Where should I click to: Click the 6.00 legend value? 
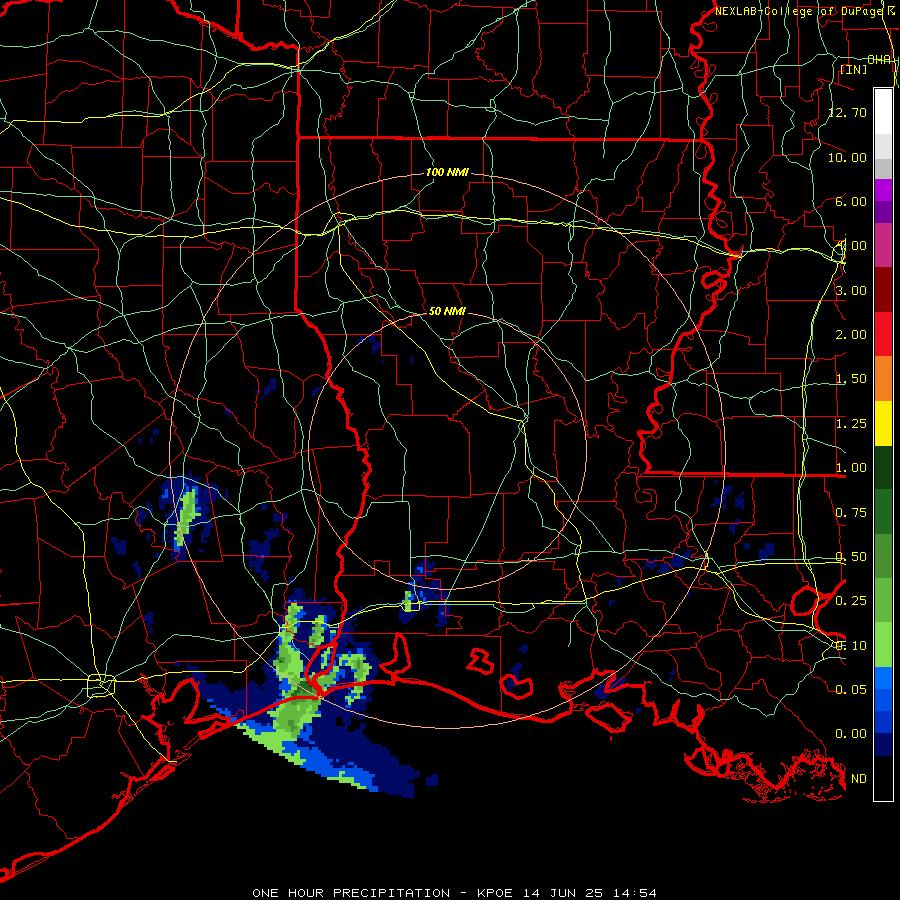(851, 201)
